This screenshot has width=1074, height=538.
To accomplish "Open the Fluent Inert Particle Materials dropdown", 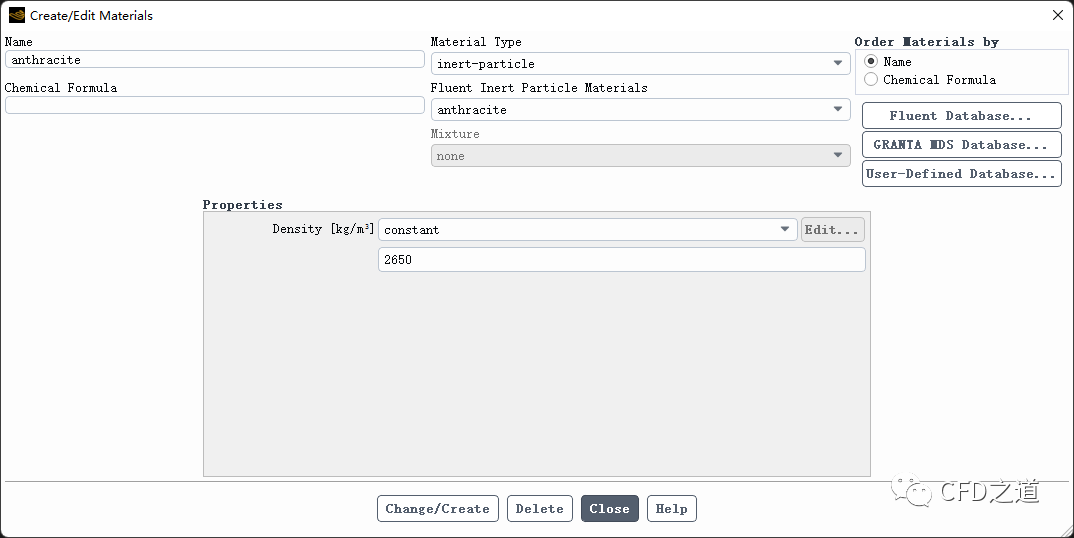I will 640,110.
